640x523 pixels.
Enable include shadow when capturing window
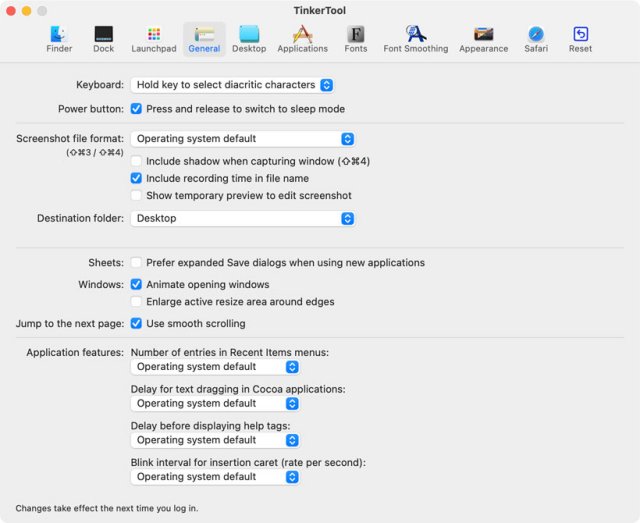pos(136,161)
